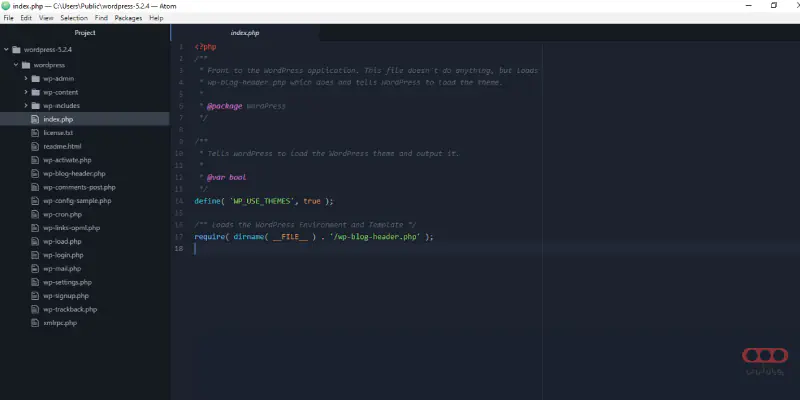Image resolution: width=800 pixels, height=400 pixels.
Task: Click the wp-activate.php file icon
Action: [x=35, y=160]
